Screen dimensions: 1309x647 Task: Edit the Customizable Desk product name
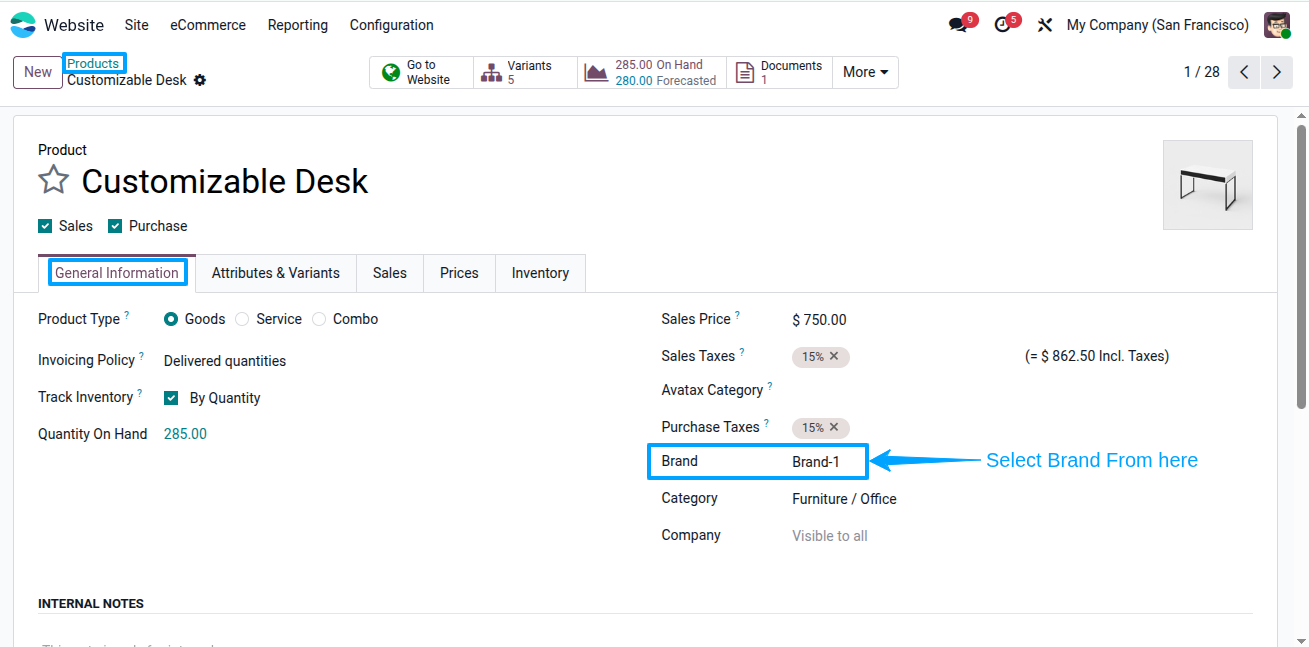[x=225, y=181]
